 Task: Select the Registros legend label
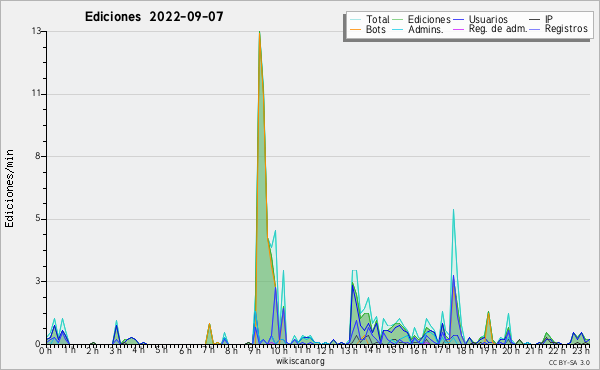click(x=566, y=29)
